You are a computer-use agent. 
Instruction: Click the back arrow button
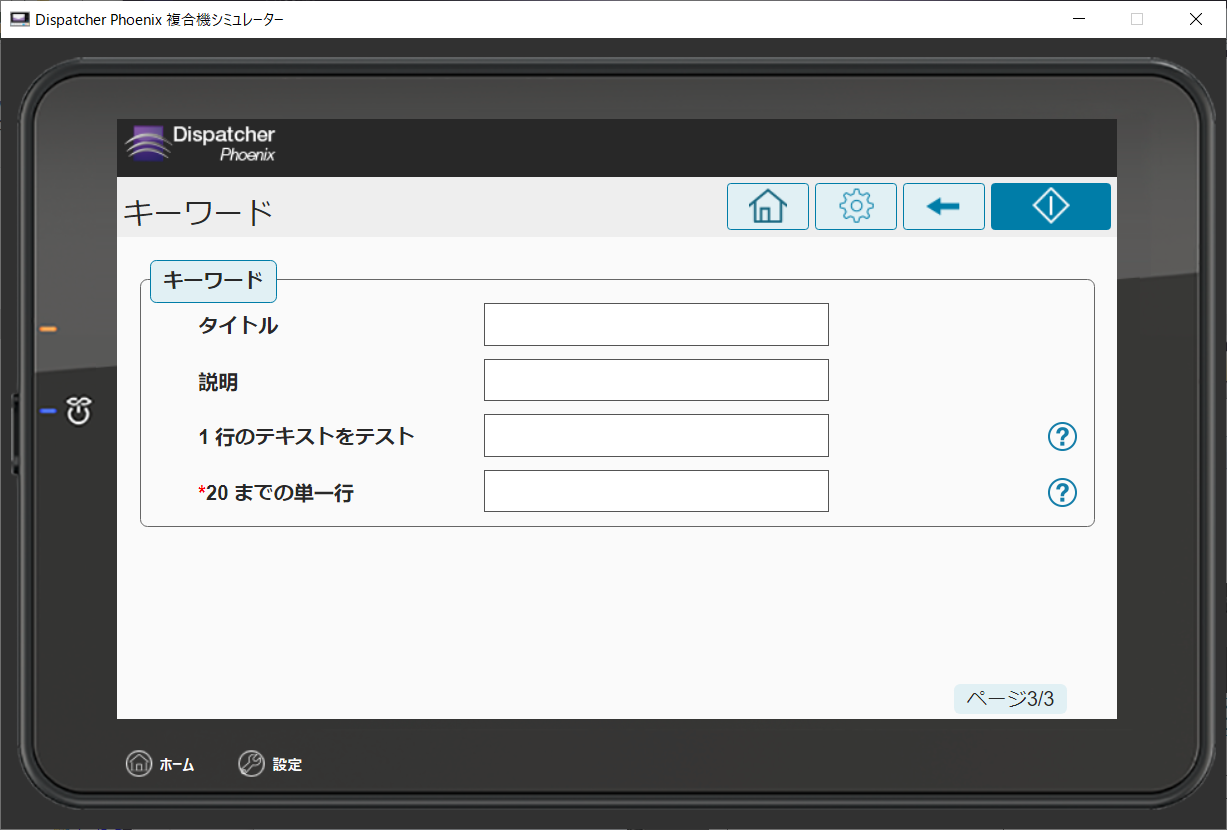pos(944,207)
